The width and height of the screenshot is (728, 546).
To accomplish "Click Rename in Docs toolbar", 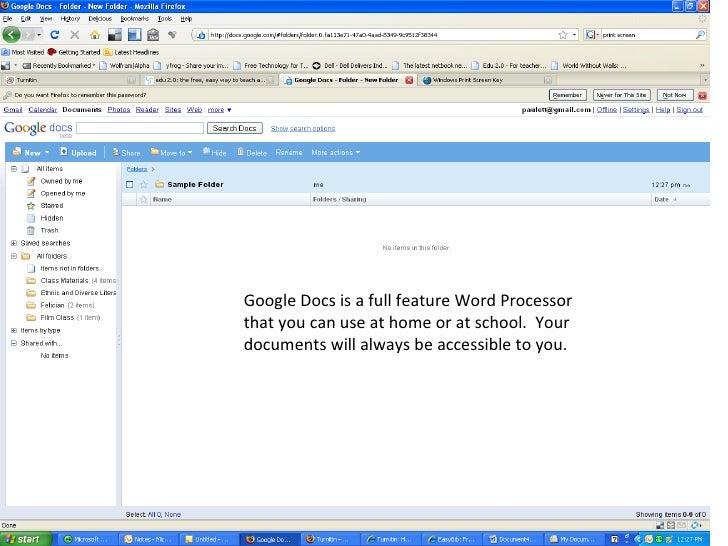I will tap(289, 152).
